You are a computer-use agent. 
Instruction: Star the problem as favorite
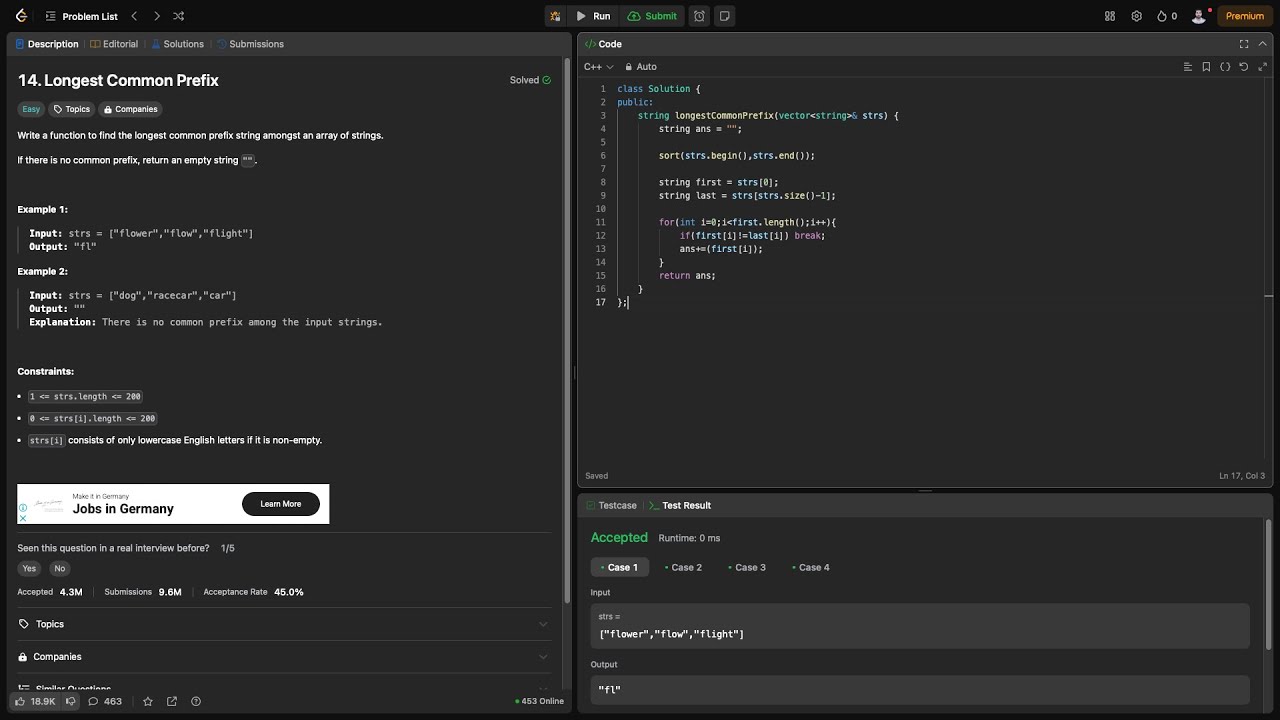coord(148,701)
